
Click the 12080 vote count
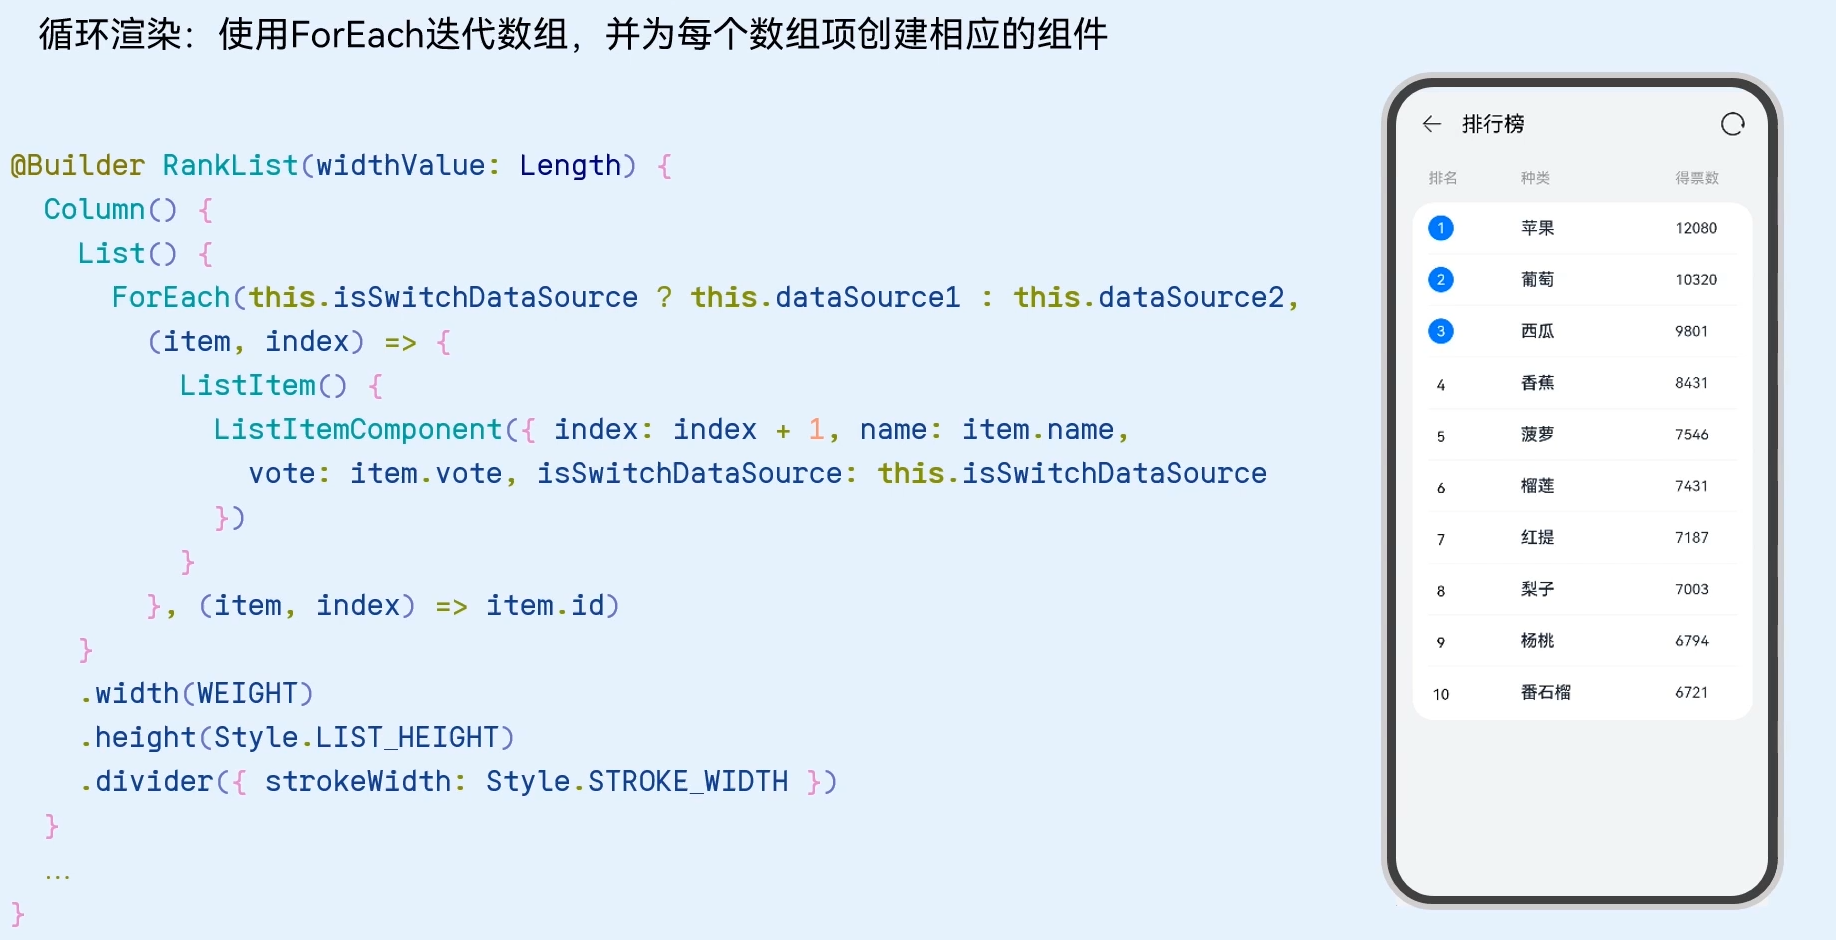(x=1696, y=228)
